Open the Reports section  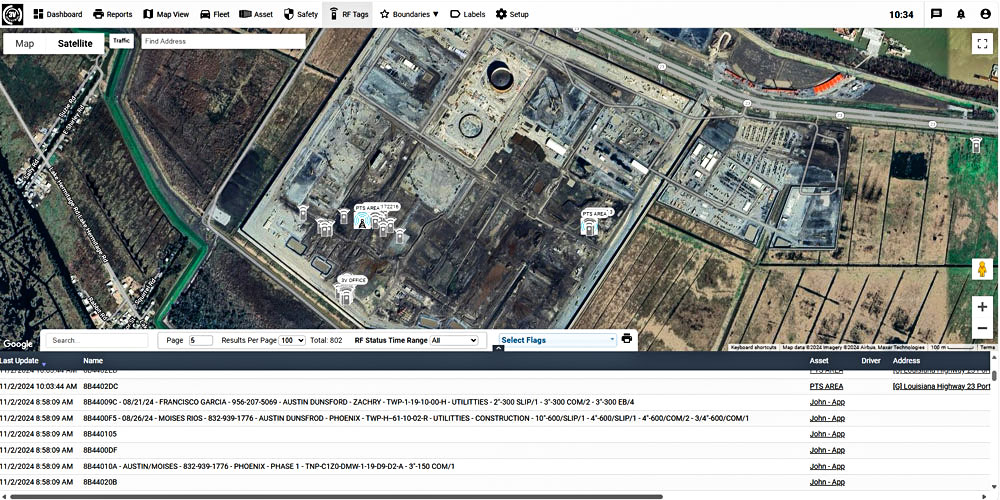[x=112, y=14]
